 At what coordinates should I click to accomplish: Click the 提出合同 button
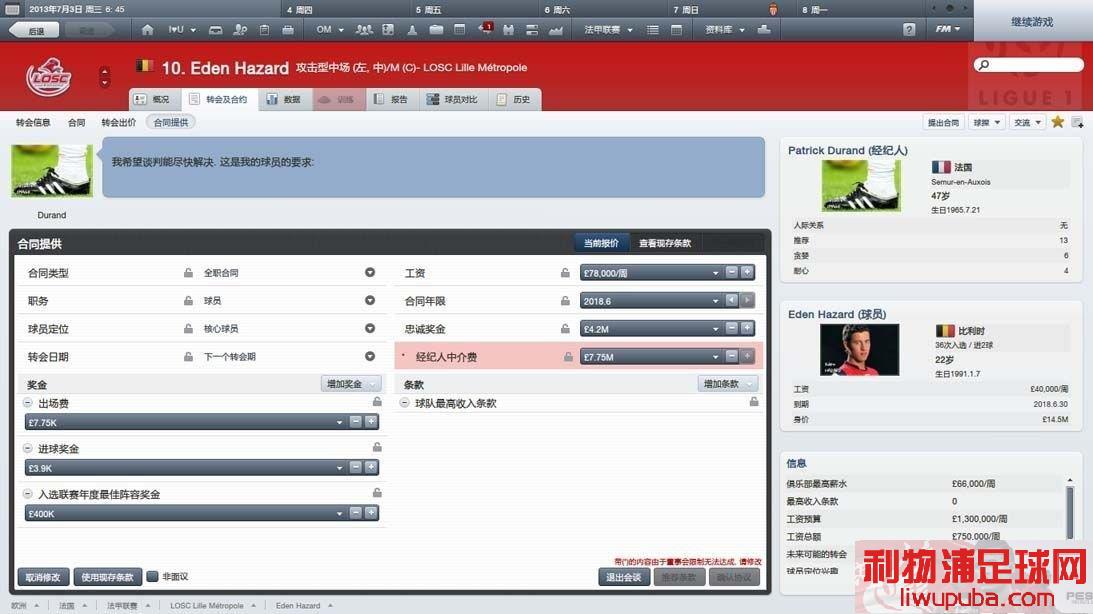coord(943,123)
